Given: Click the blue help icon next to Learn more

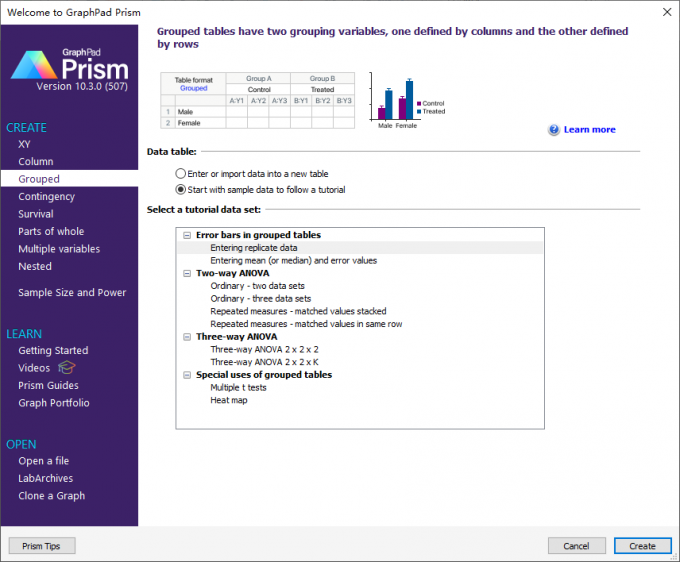Looking at the screenshot, I should click(x=554, y=130).
